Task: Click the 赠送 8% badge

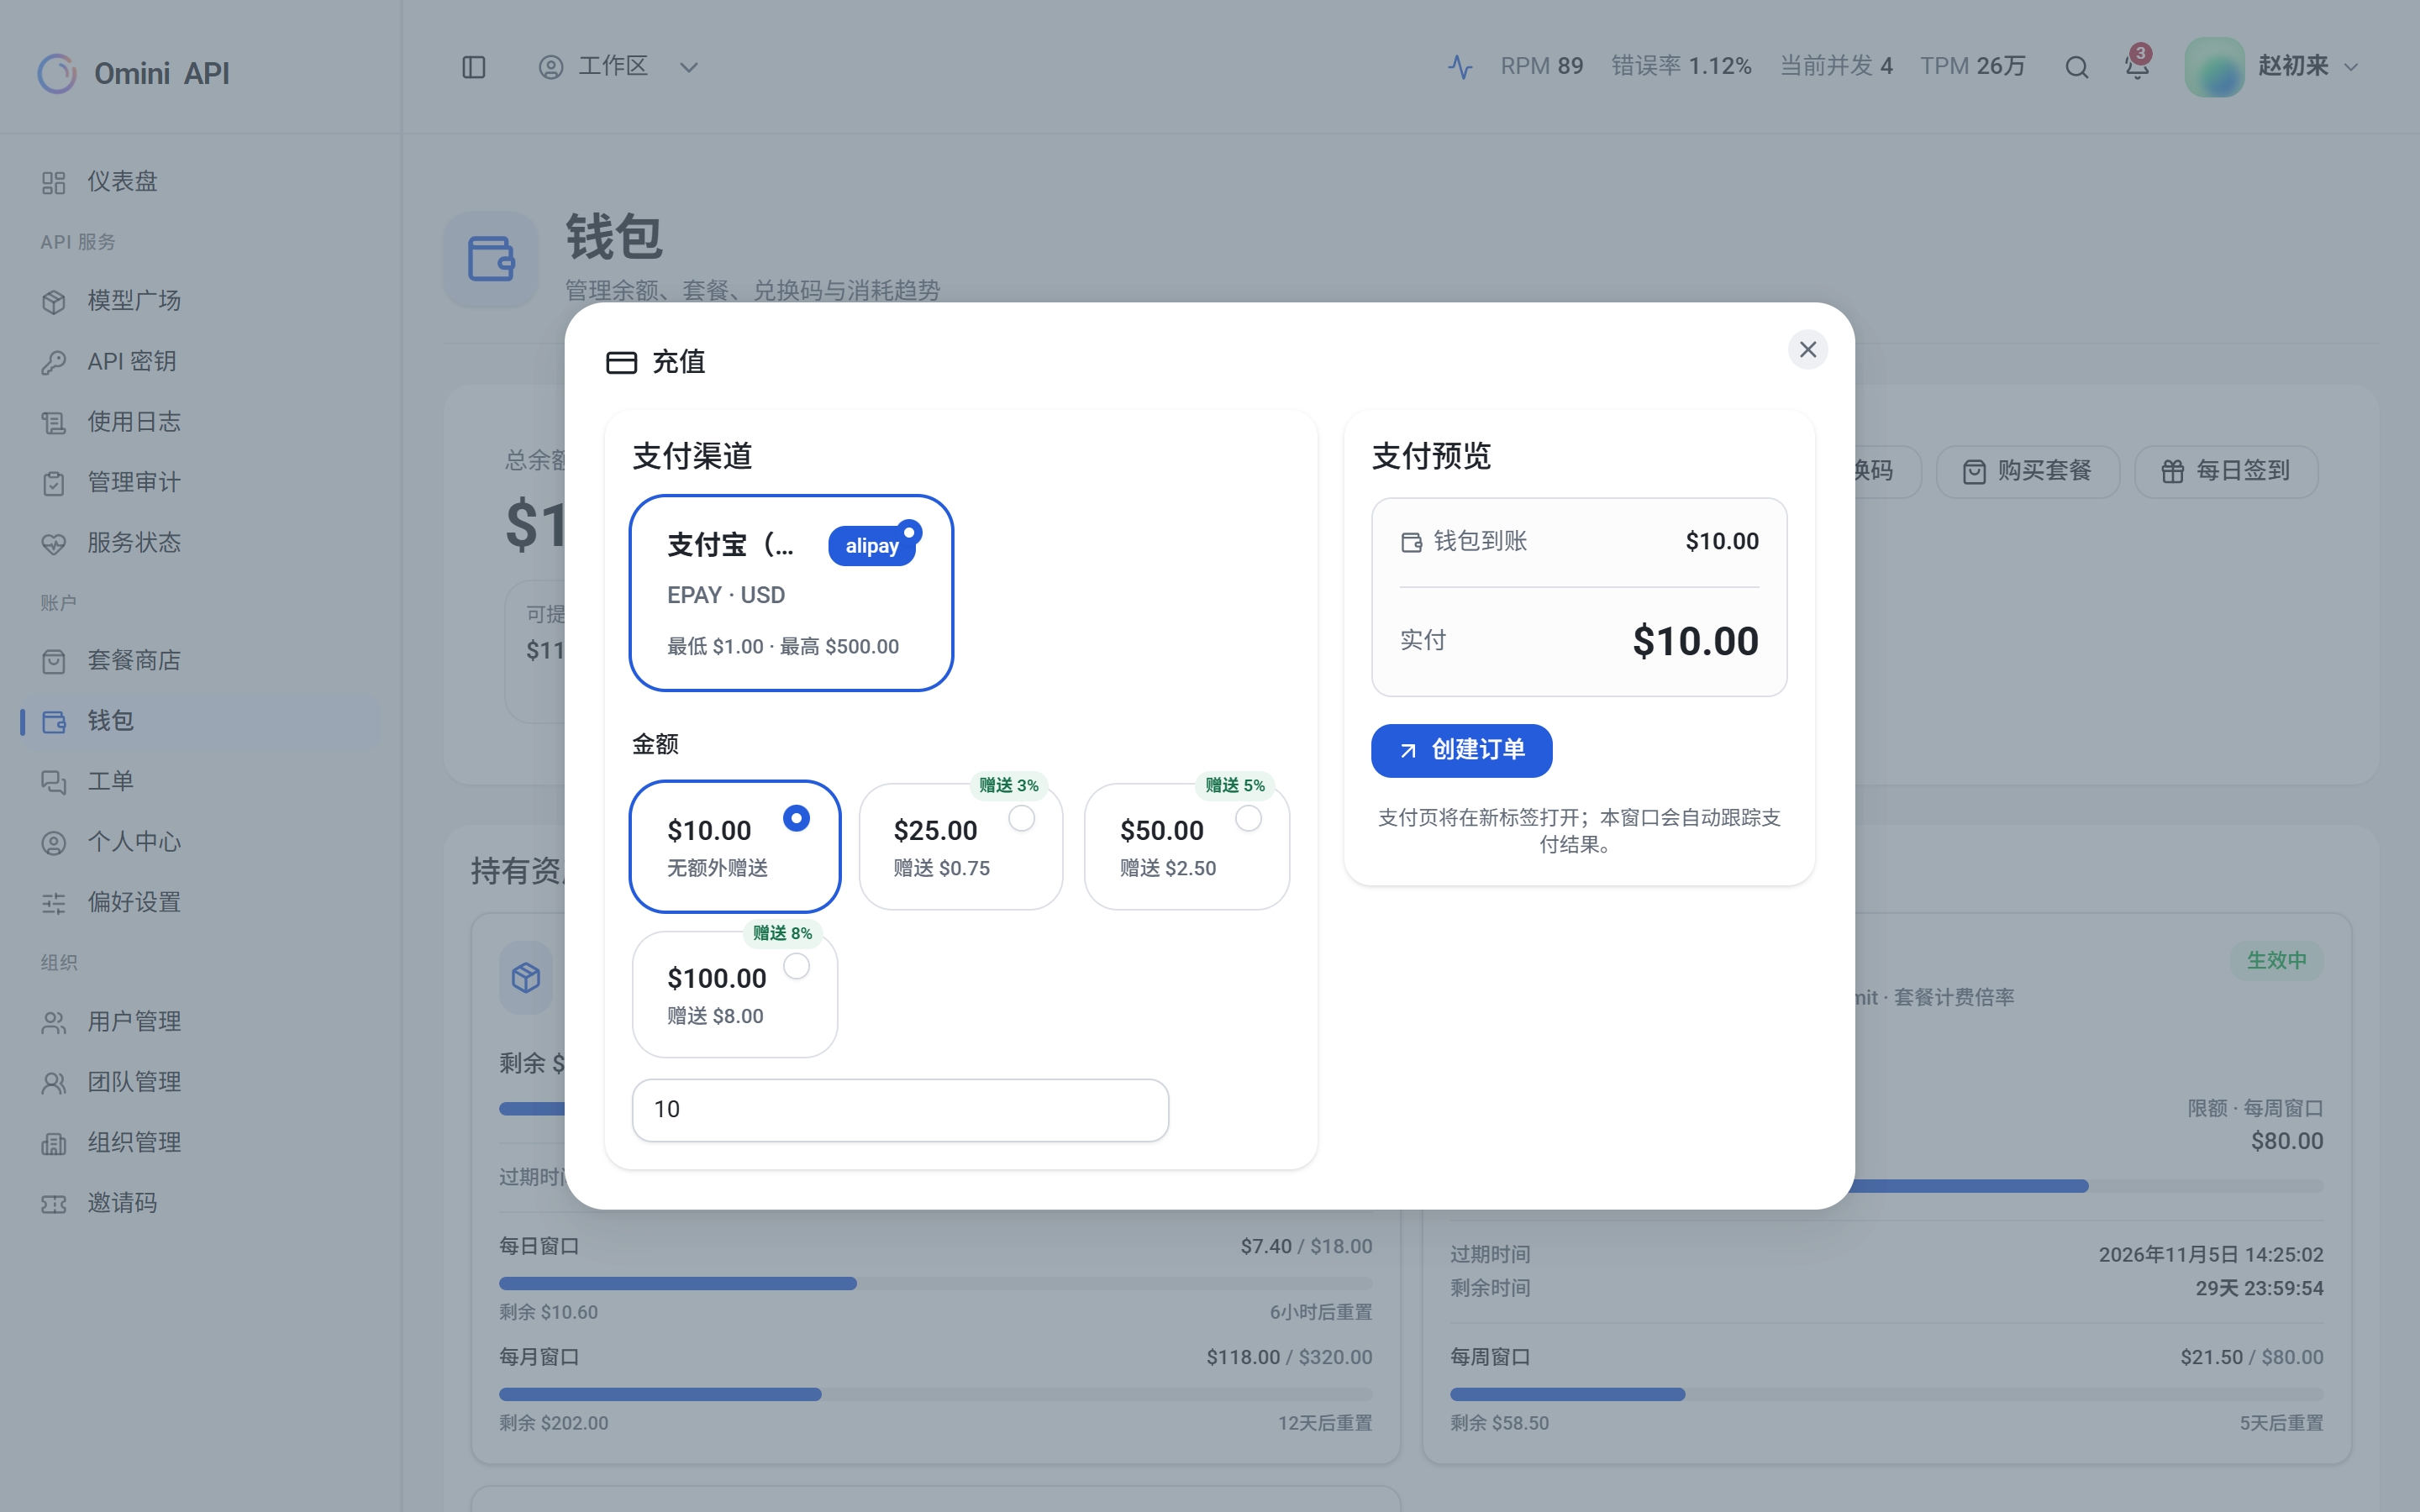Action: [x=782, y=933]
